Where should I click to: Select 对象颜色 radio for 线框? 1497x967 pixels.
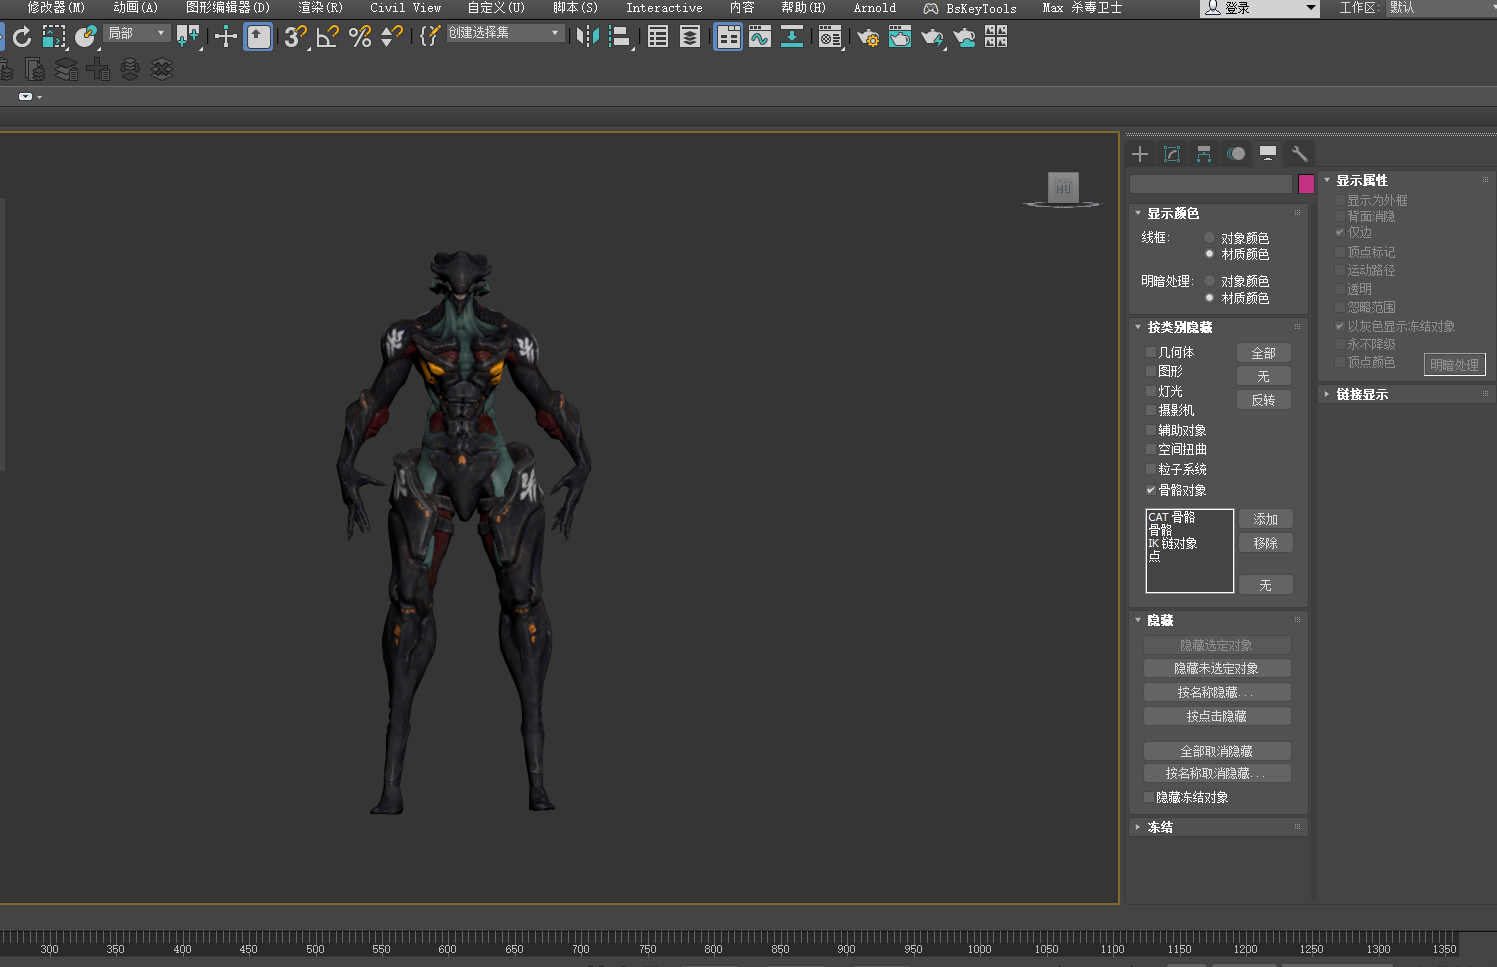1209,238
